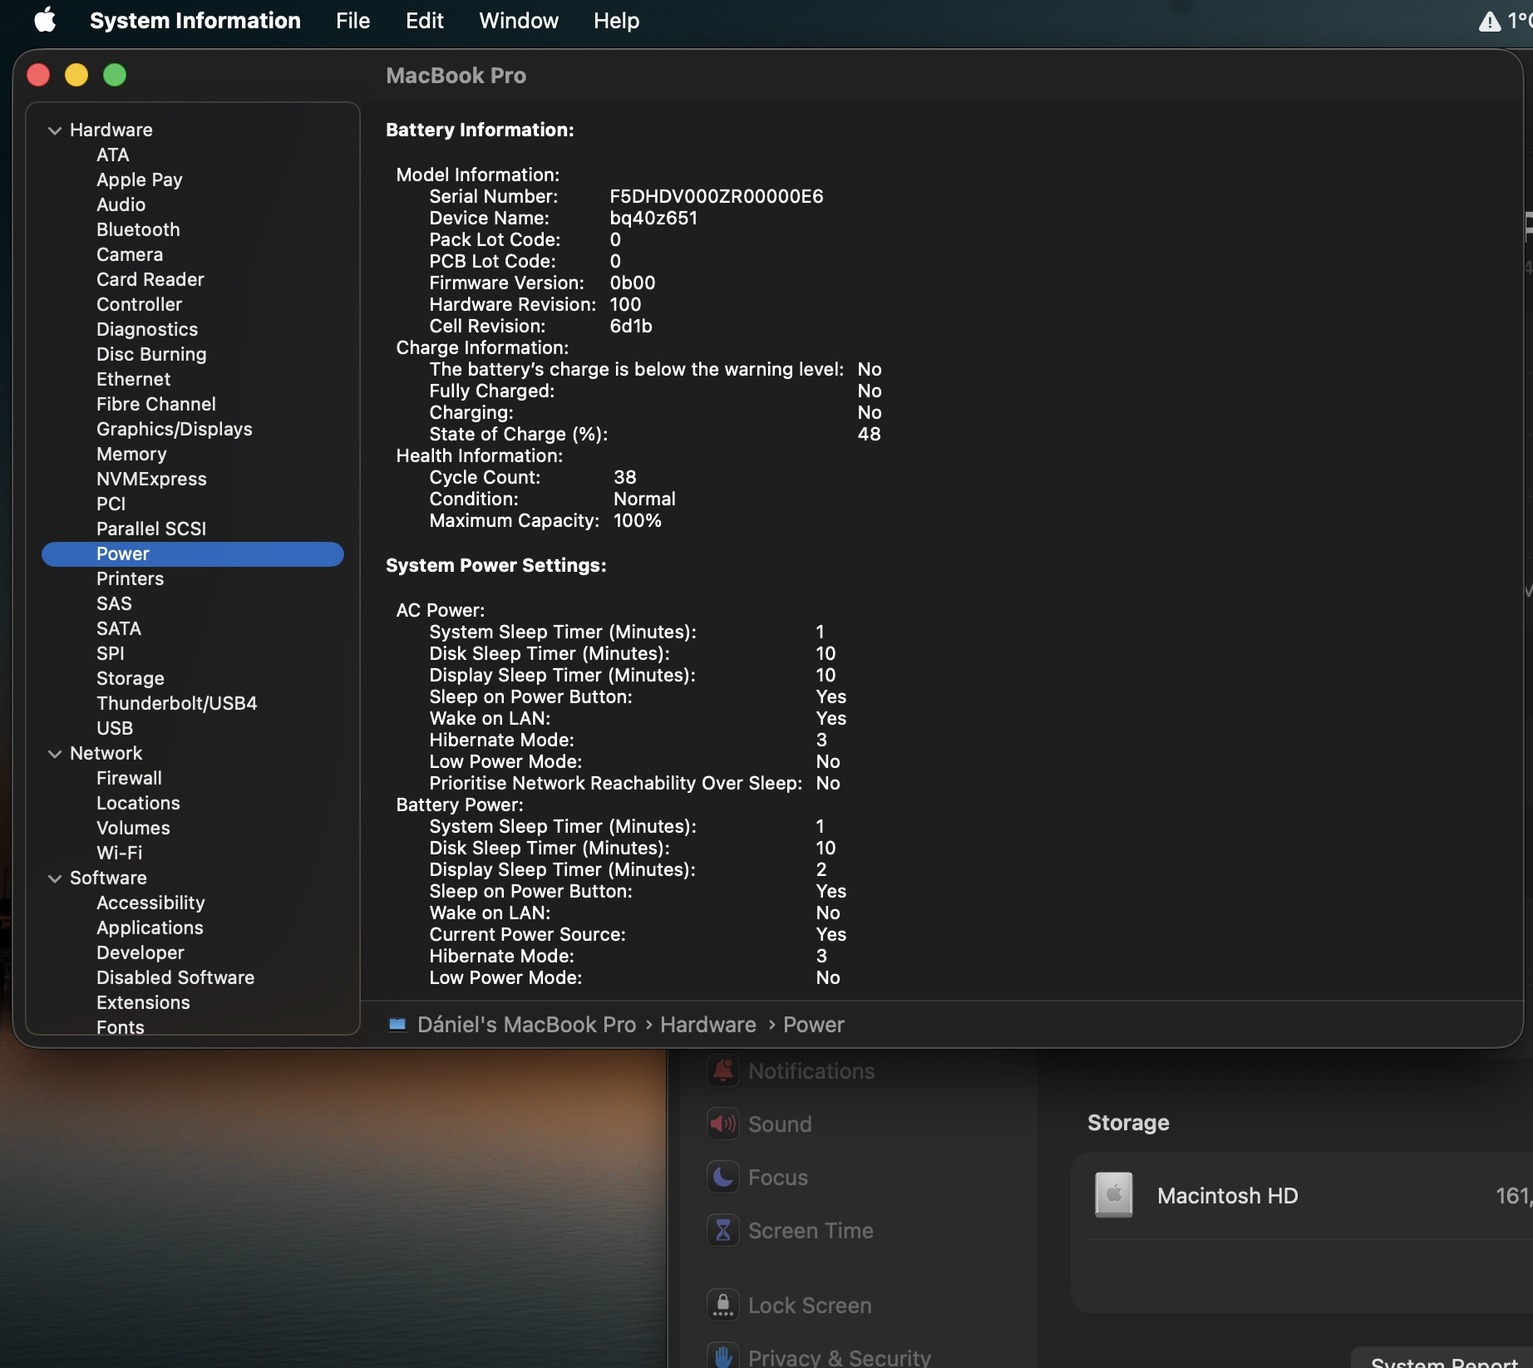Open the Edit menu
This screenshot has width=1533, height=1368.
point(424,20)
